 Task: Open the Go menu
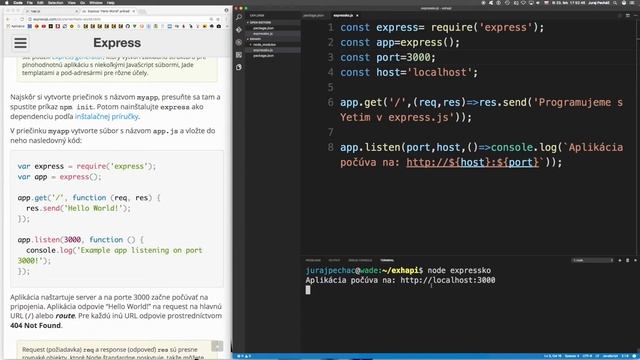click(83, 2)
